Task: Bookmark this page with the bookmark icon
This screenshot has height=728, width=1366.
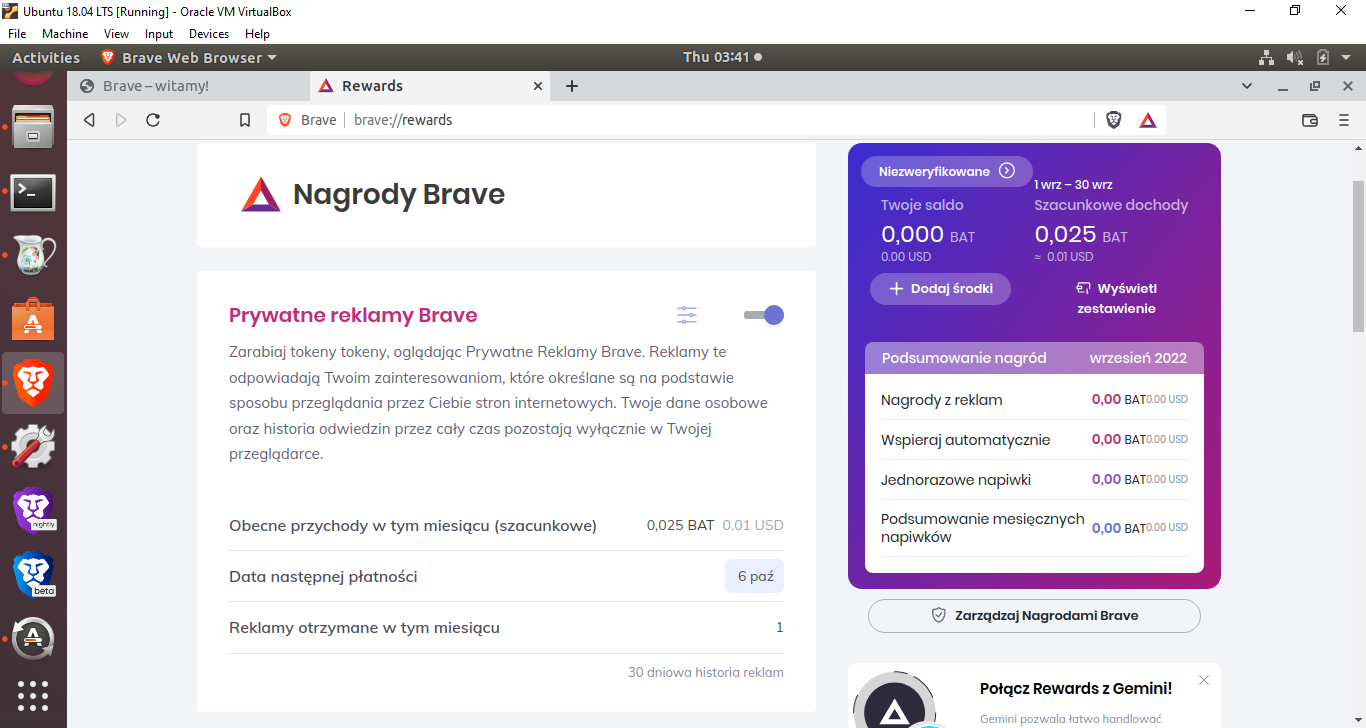Action: click(244, 119)
